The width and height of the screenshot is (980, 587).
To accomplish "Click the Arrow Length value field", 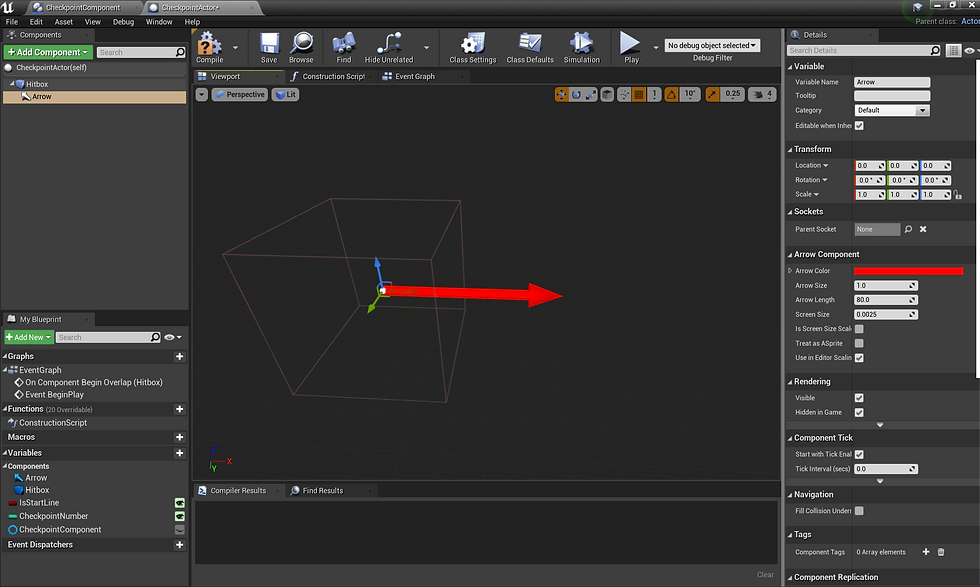I will 886,300.
